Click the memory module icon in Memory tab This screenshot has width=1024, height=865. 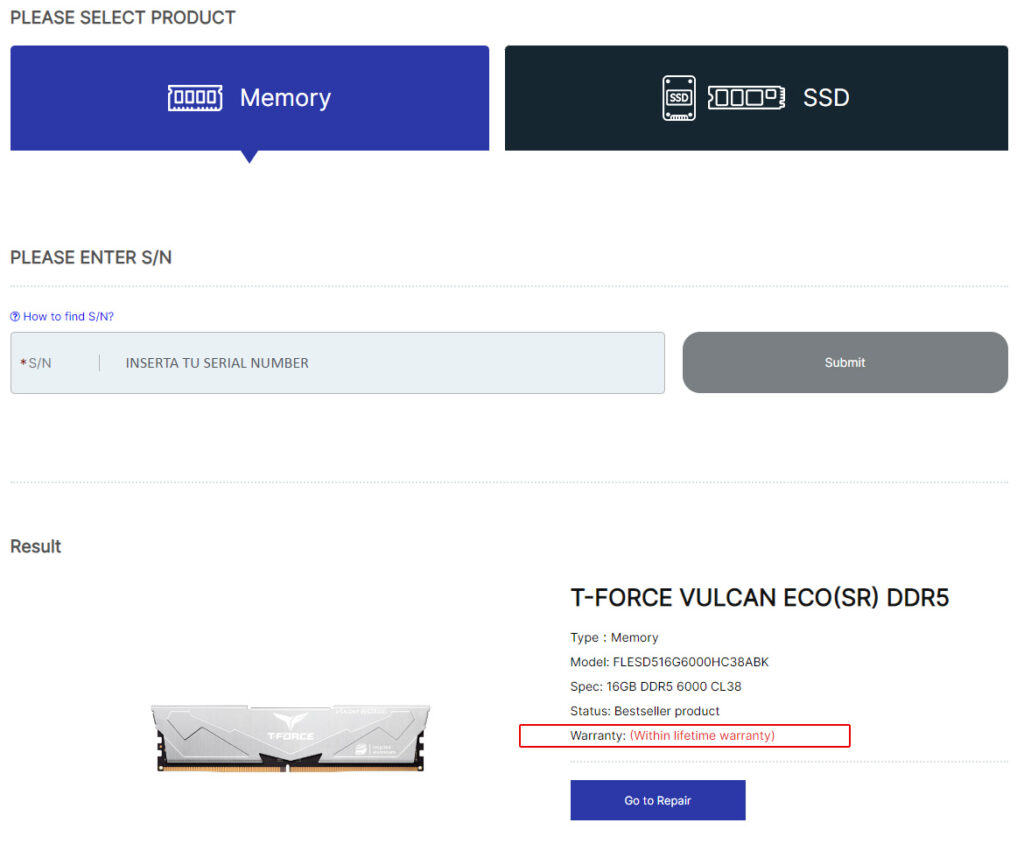195,98
